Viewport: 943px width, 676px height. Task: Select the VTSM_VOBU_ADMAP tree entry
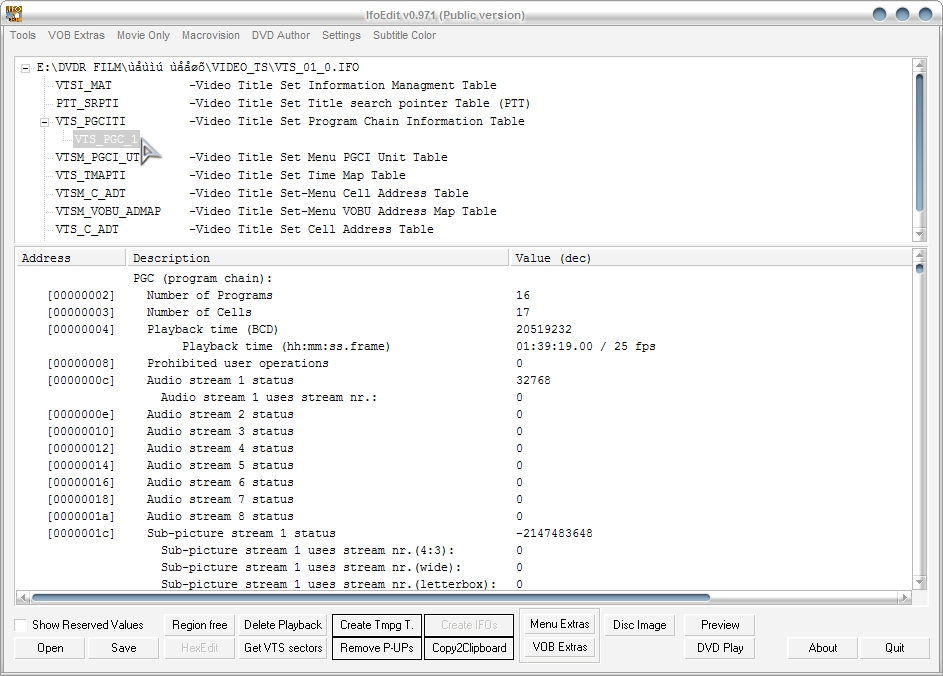tap(108, 212)
